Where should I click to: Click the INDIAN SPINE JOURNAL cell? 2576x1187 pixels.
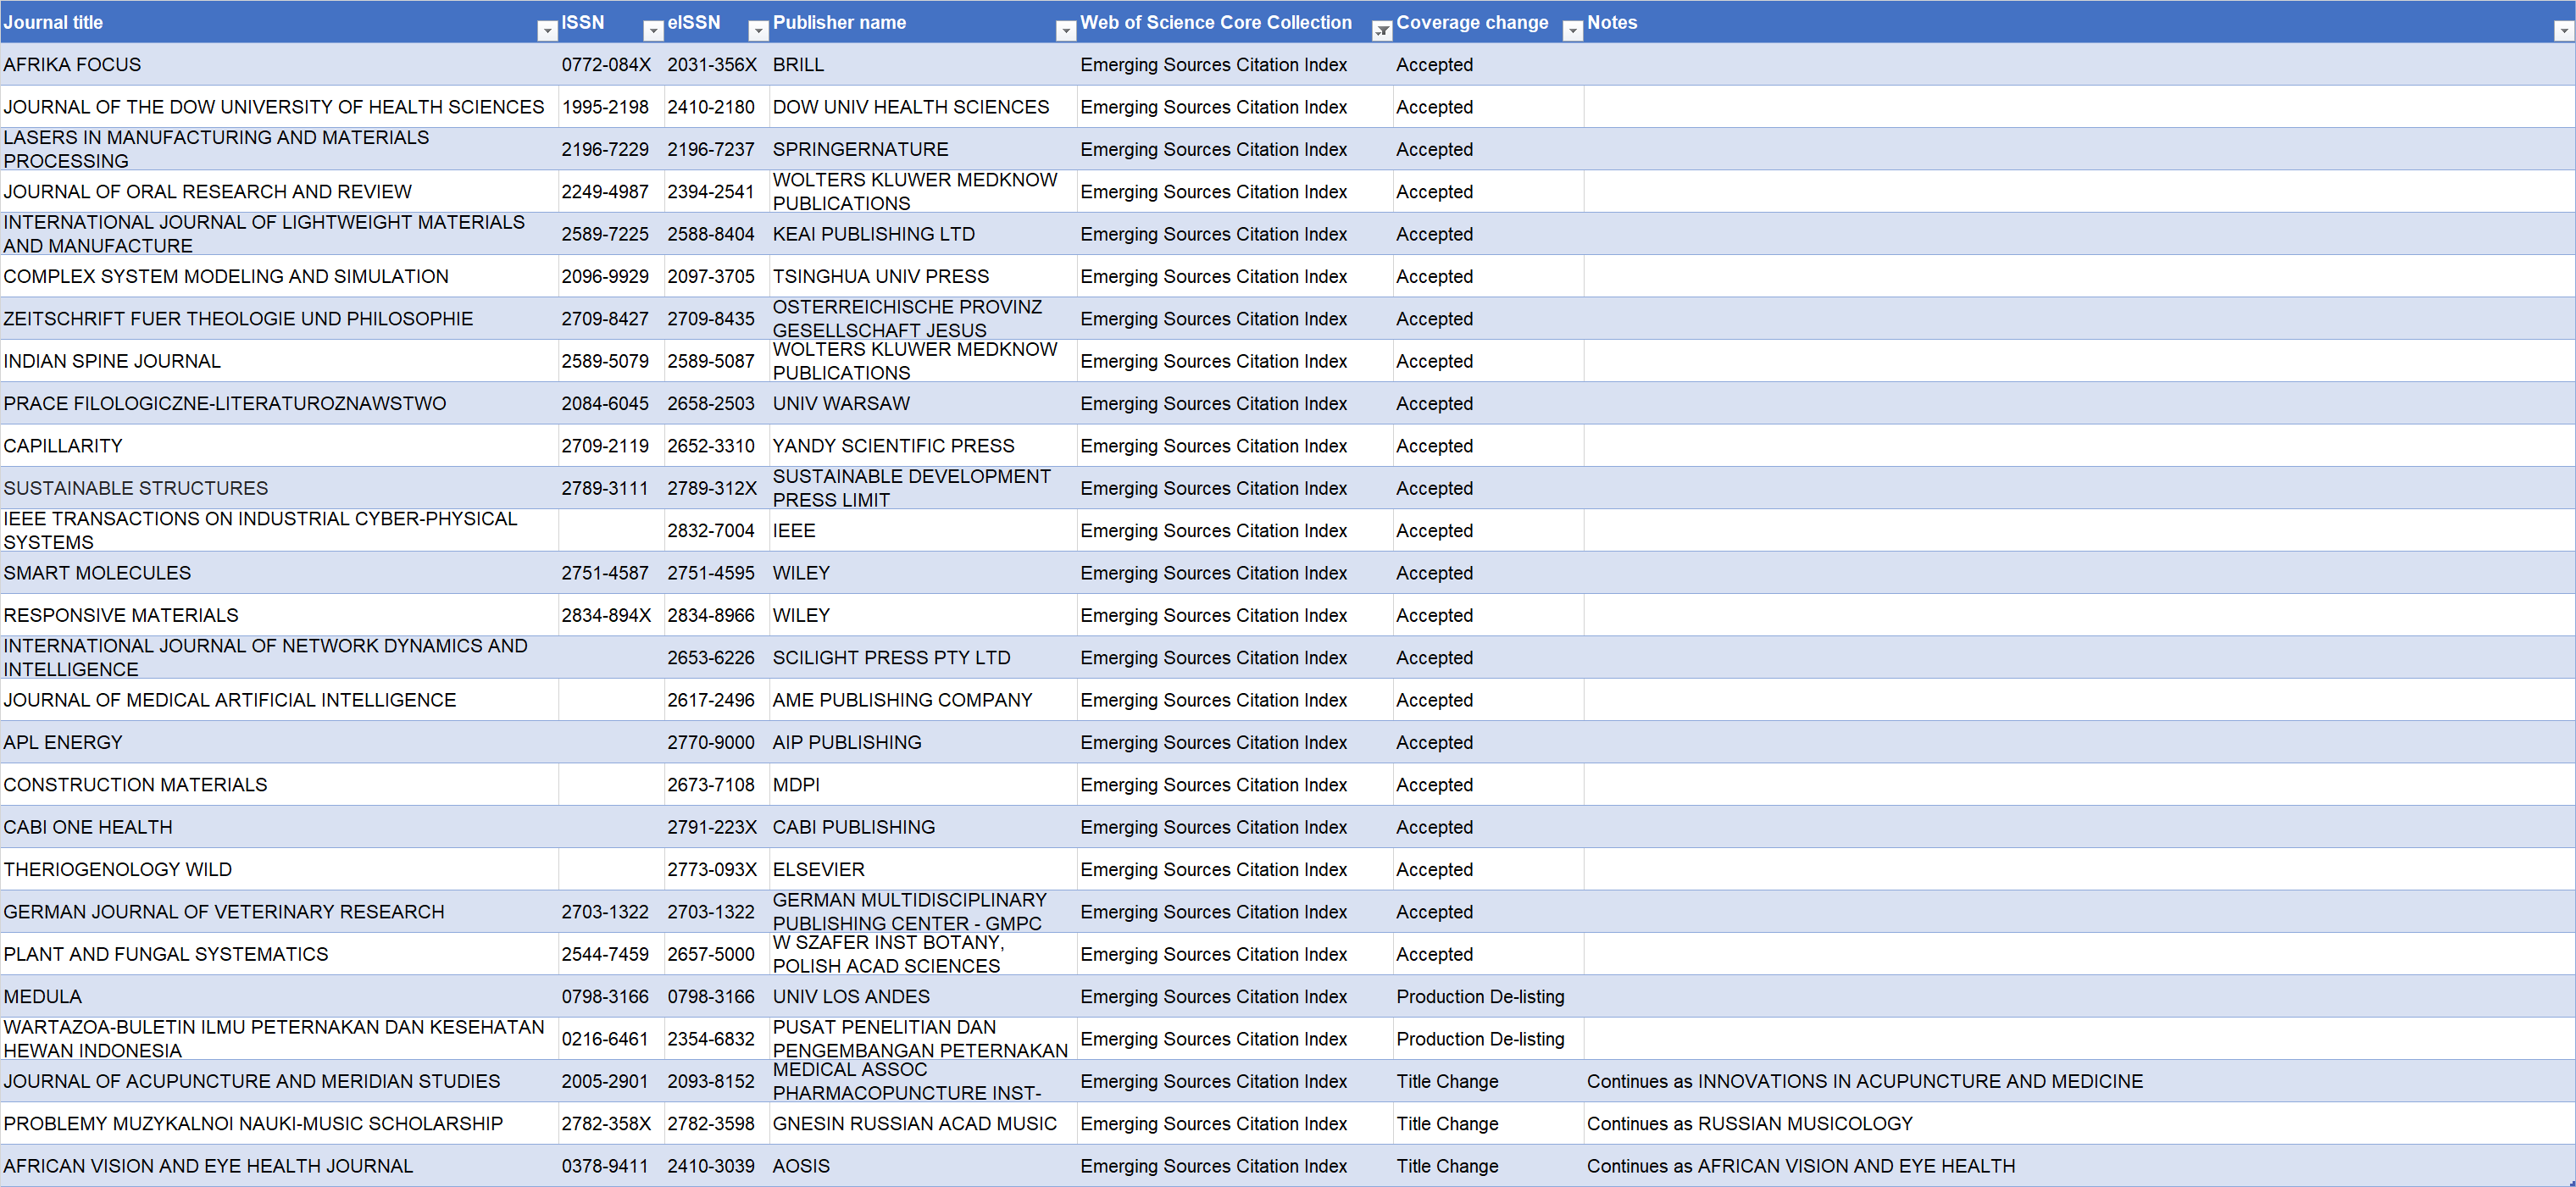click(x=279, y=361)
